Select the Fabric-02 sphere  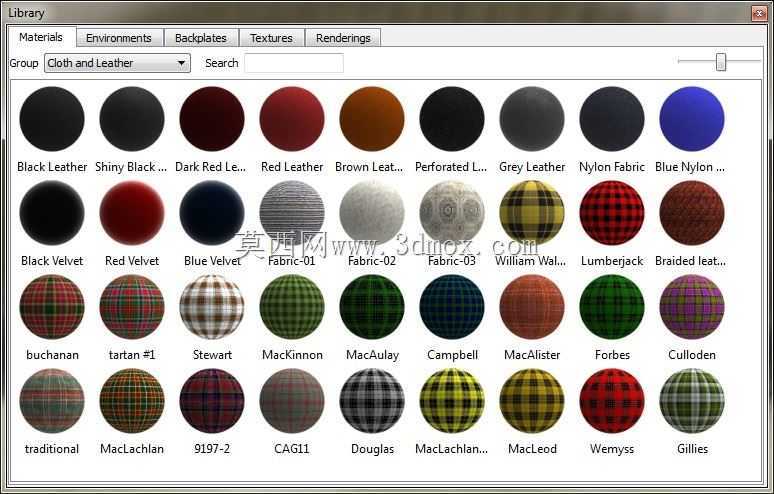[372, 213]
